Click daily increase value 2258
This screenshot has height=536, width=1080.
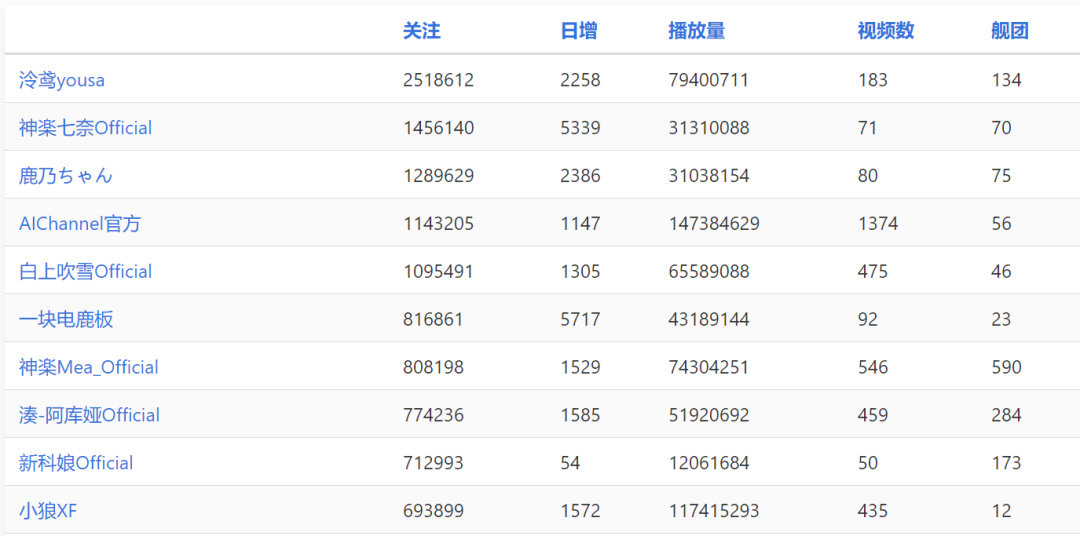point(581,81)
